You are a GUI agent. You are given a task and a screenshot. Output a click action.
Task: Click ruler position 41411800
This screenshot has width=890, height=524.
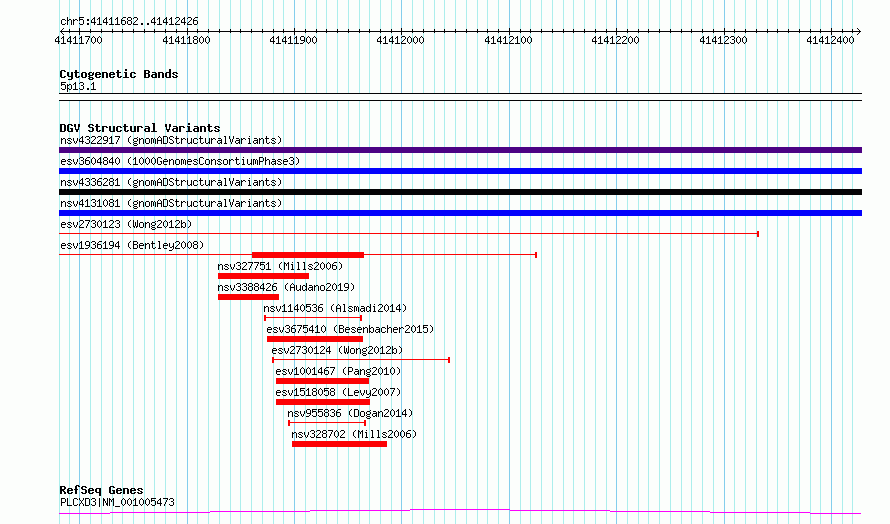pyautogui.click(x=186, y=40)
